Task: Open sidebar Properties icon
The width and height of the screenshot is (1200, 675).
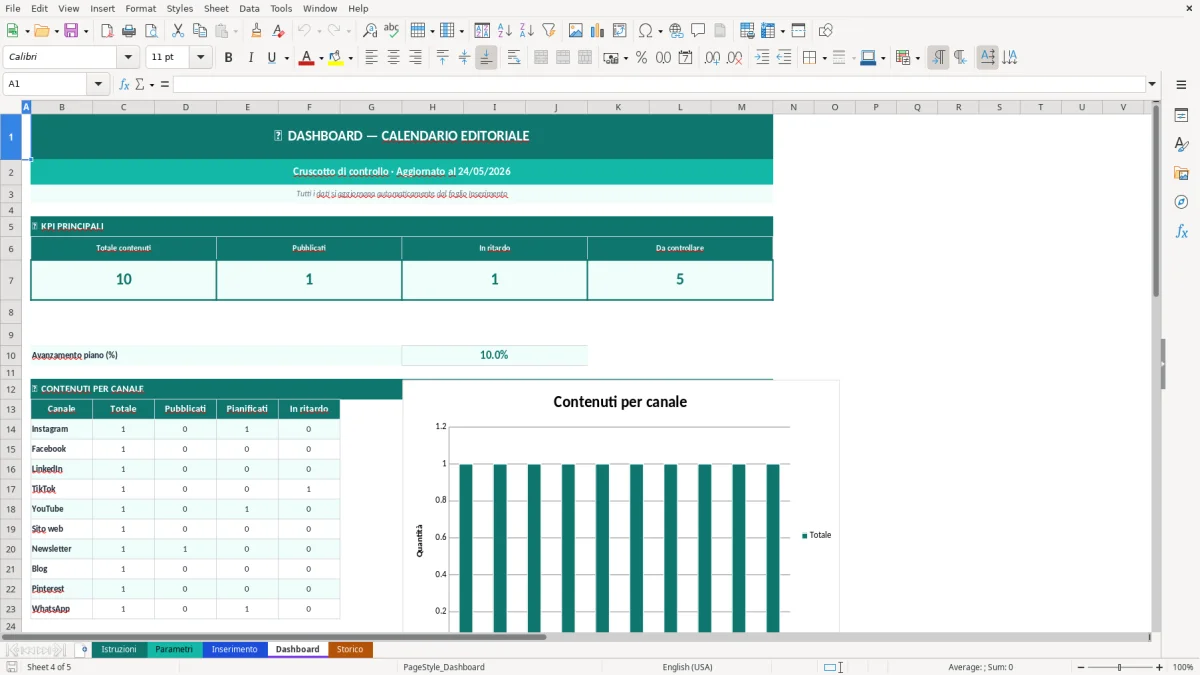Action: (1181, 115)
